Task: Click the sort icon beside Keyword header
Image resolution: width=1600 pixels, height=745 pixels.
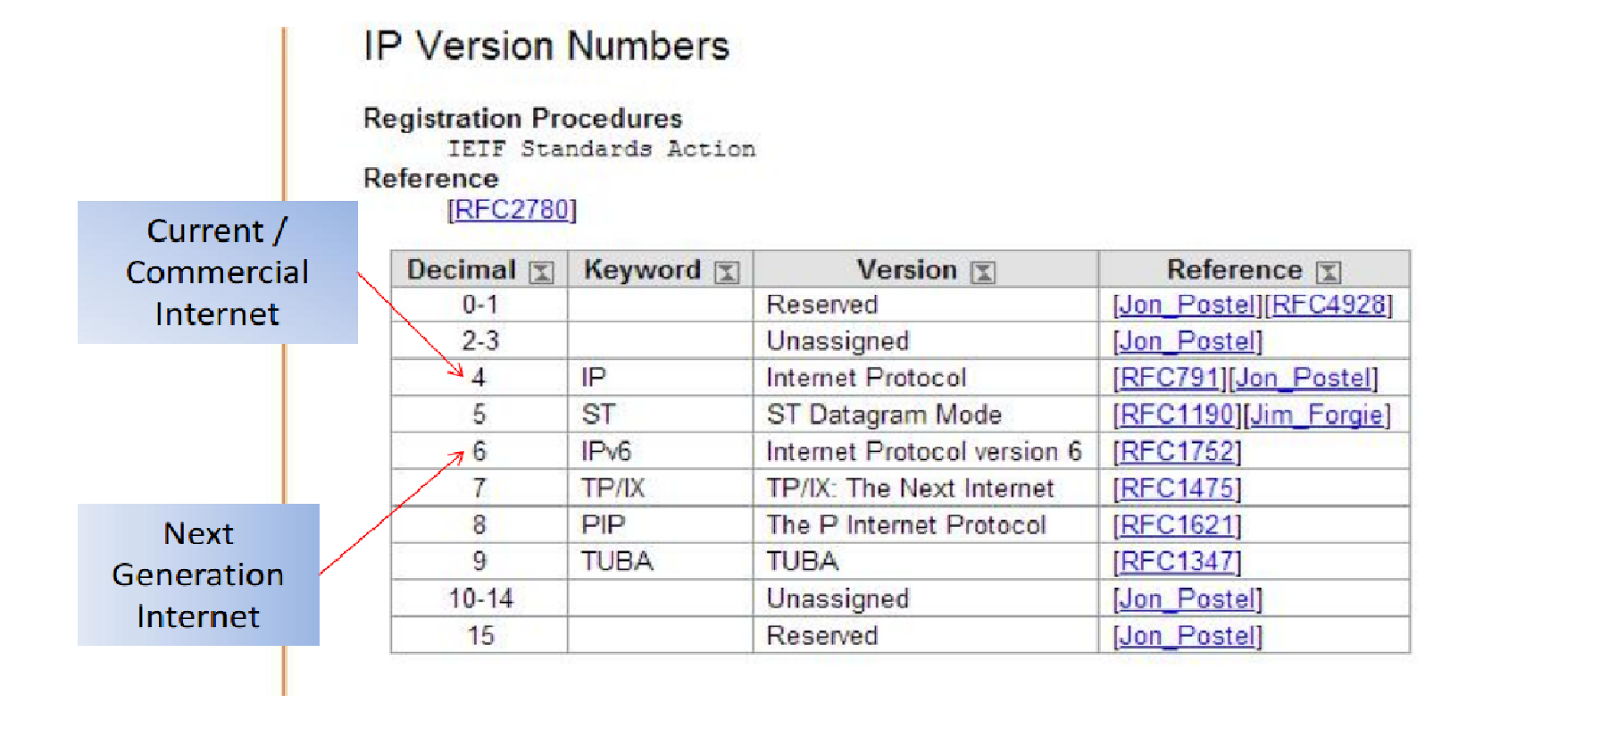Action: (727, 272)
